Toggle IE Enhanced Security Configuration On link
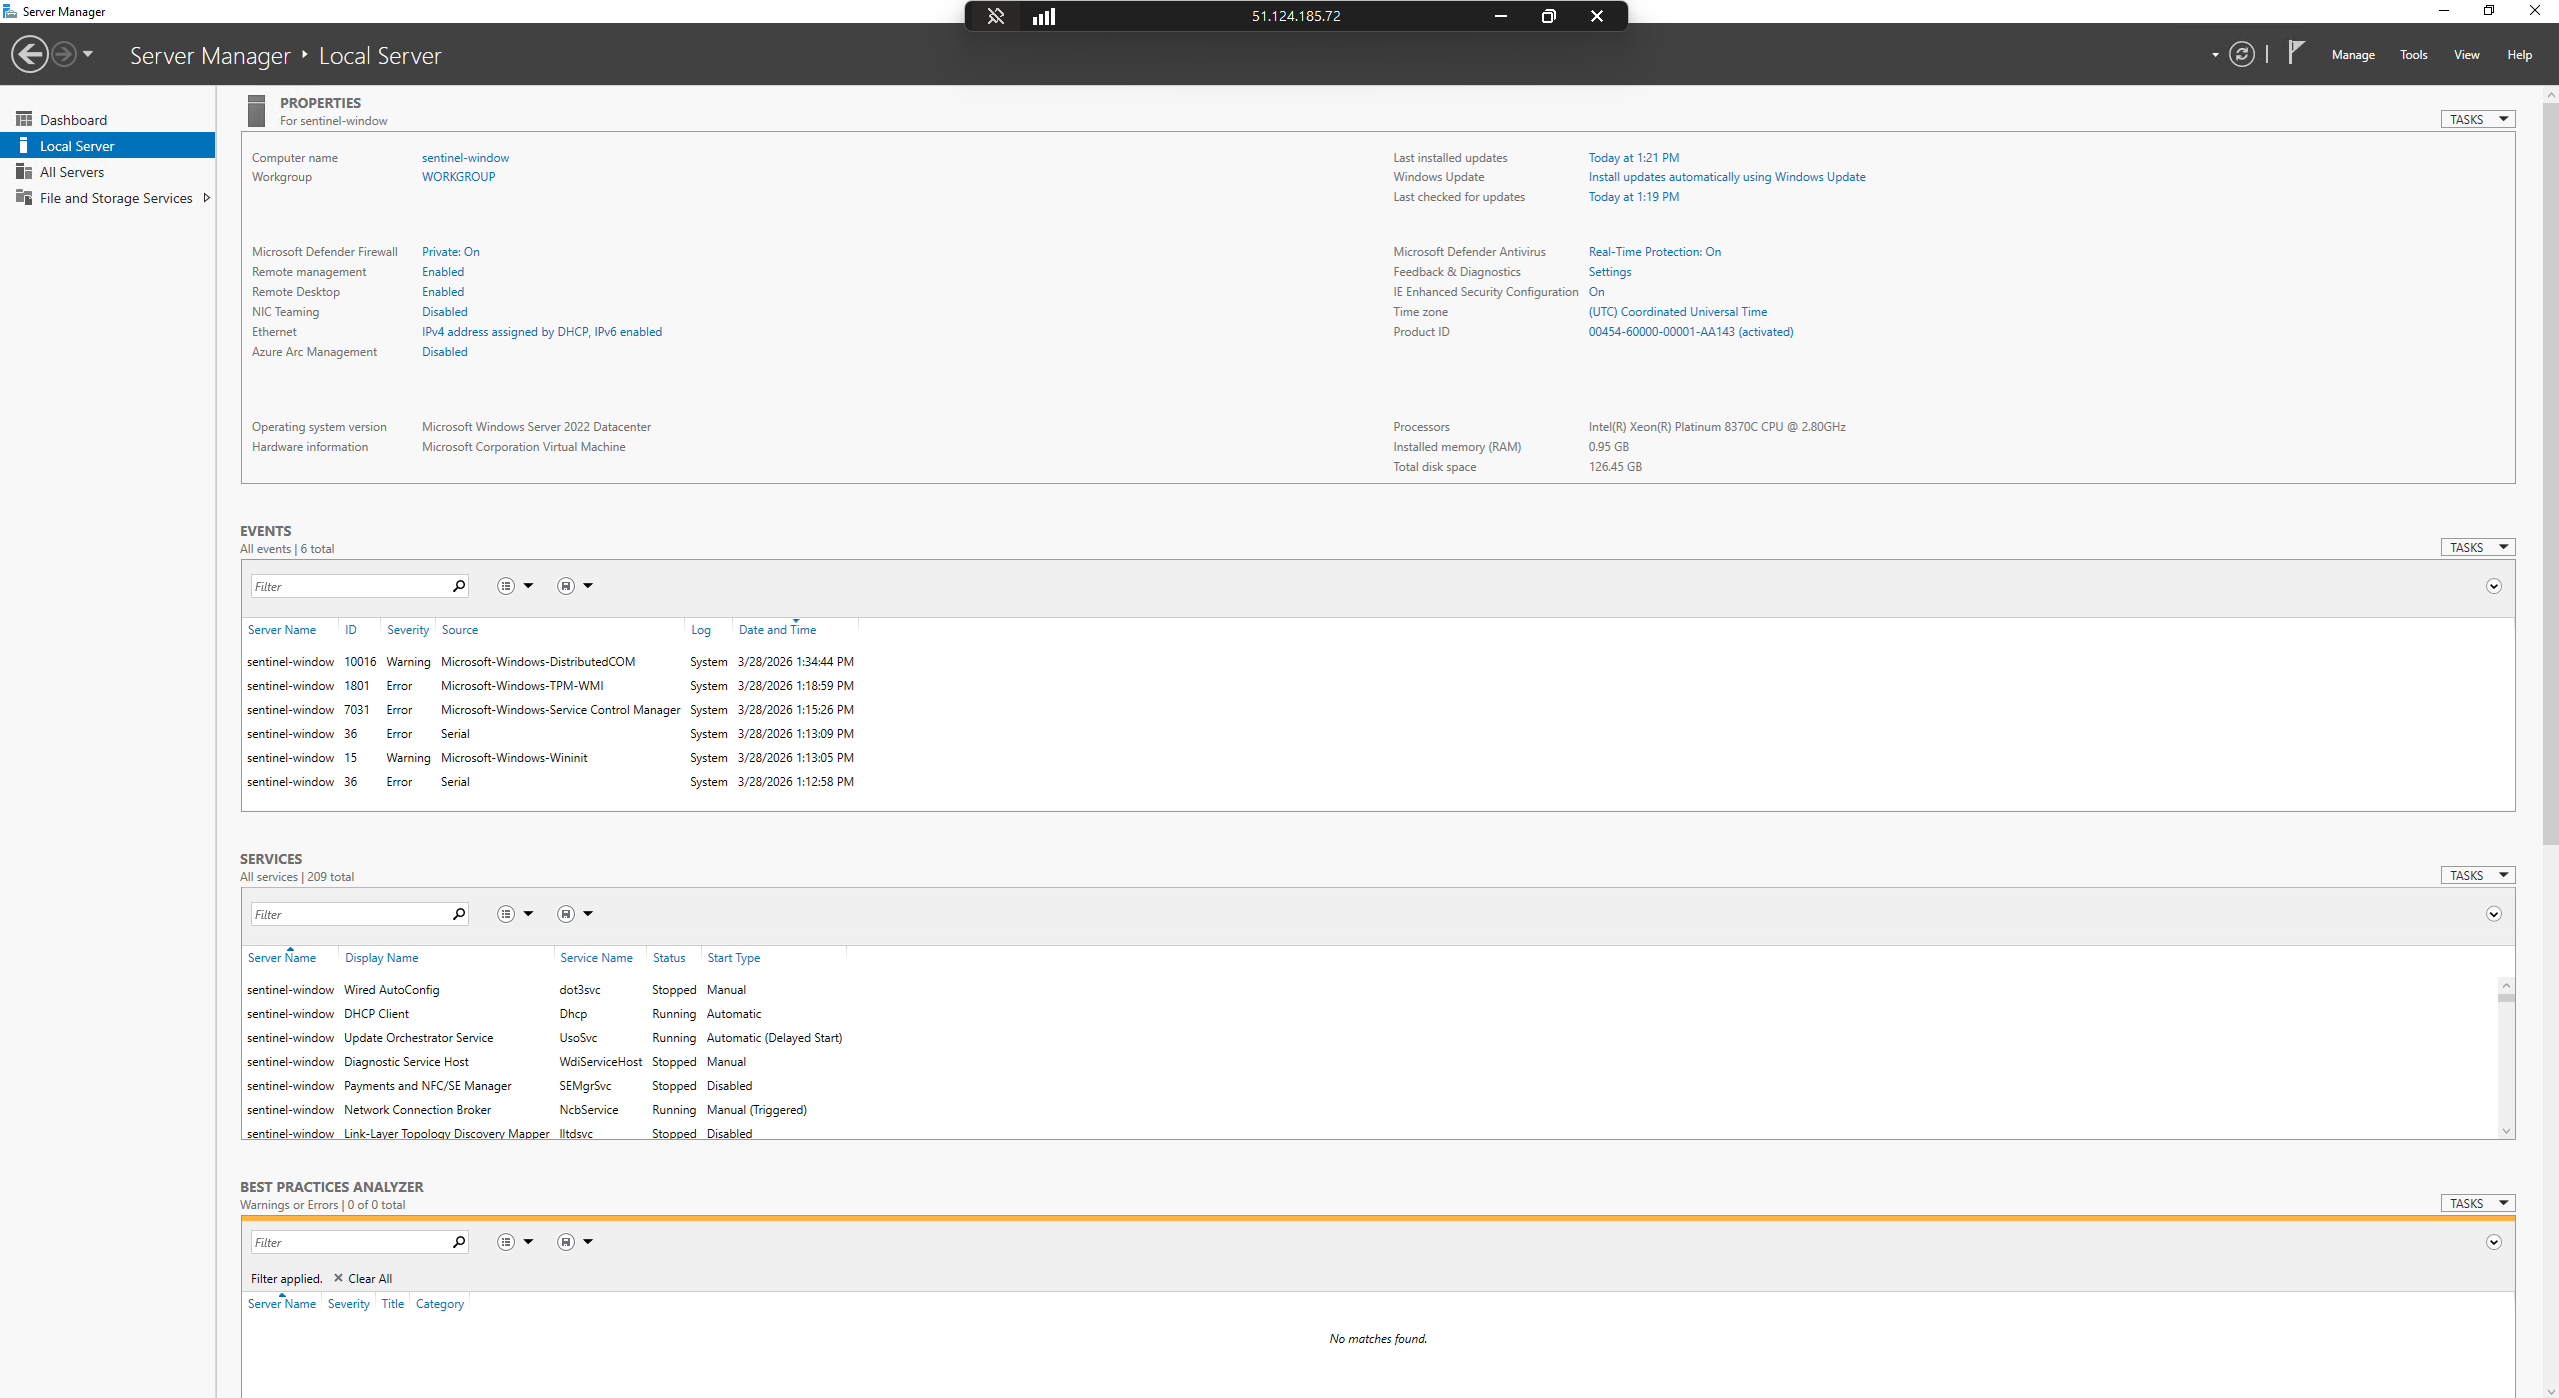 (1596, 292)
